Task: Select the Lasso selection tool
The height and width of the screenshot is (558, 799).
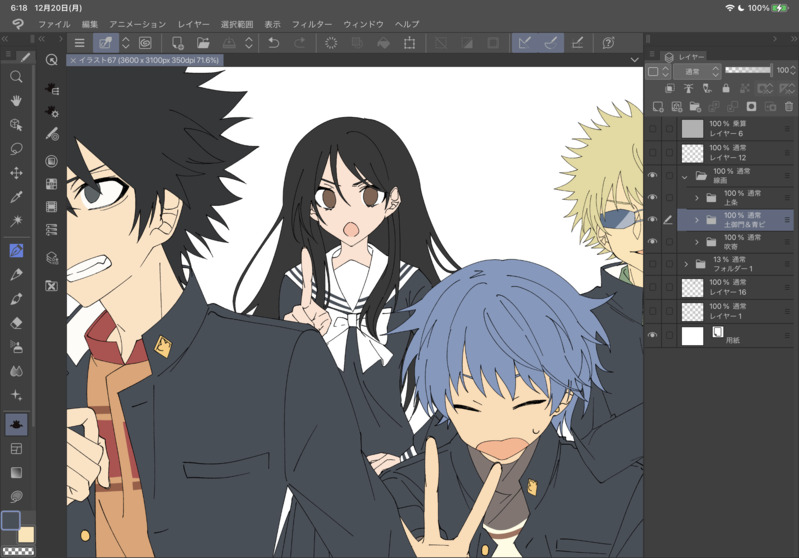Action: click(16, 149)
